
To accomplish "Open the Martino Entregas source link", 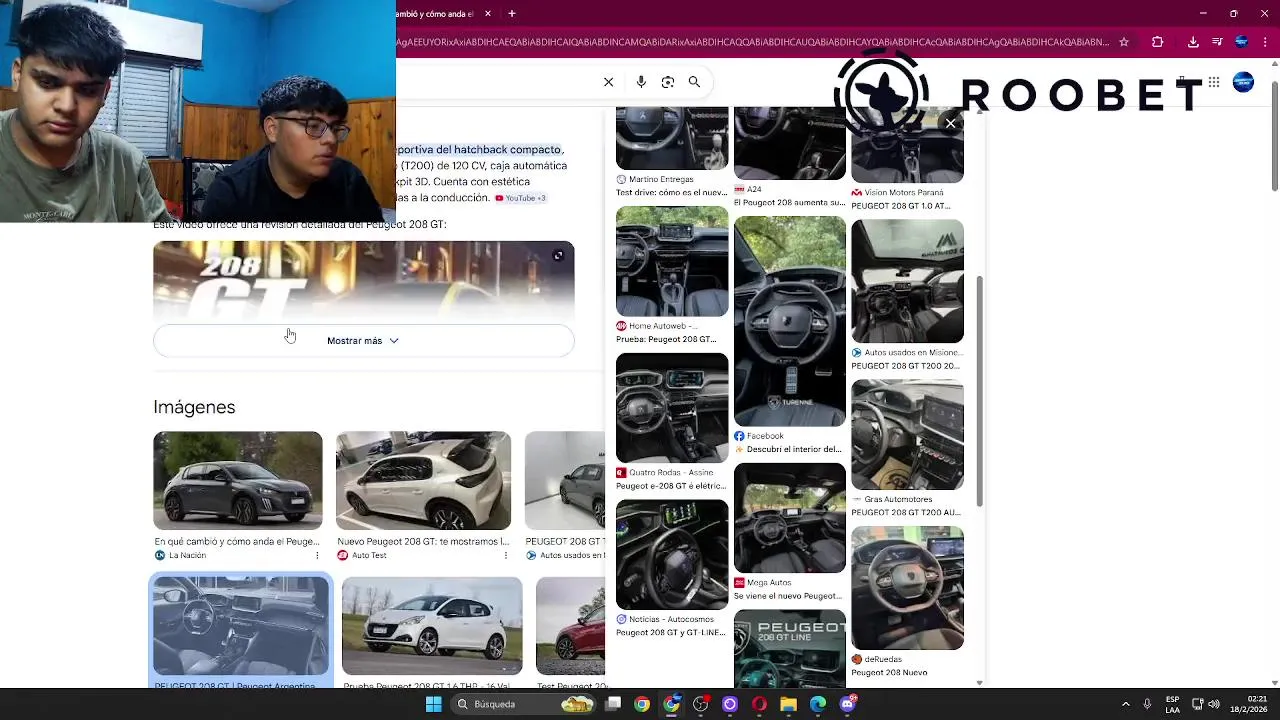I will pyautogui.click(x=661, y=179).
